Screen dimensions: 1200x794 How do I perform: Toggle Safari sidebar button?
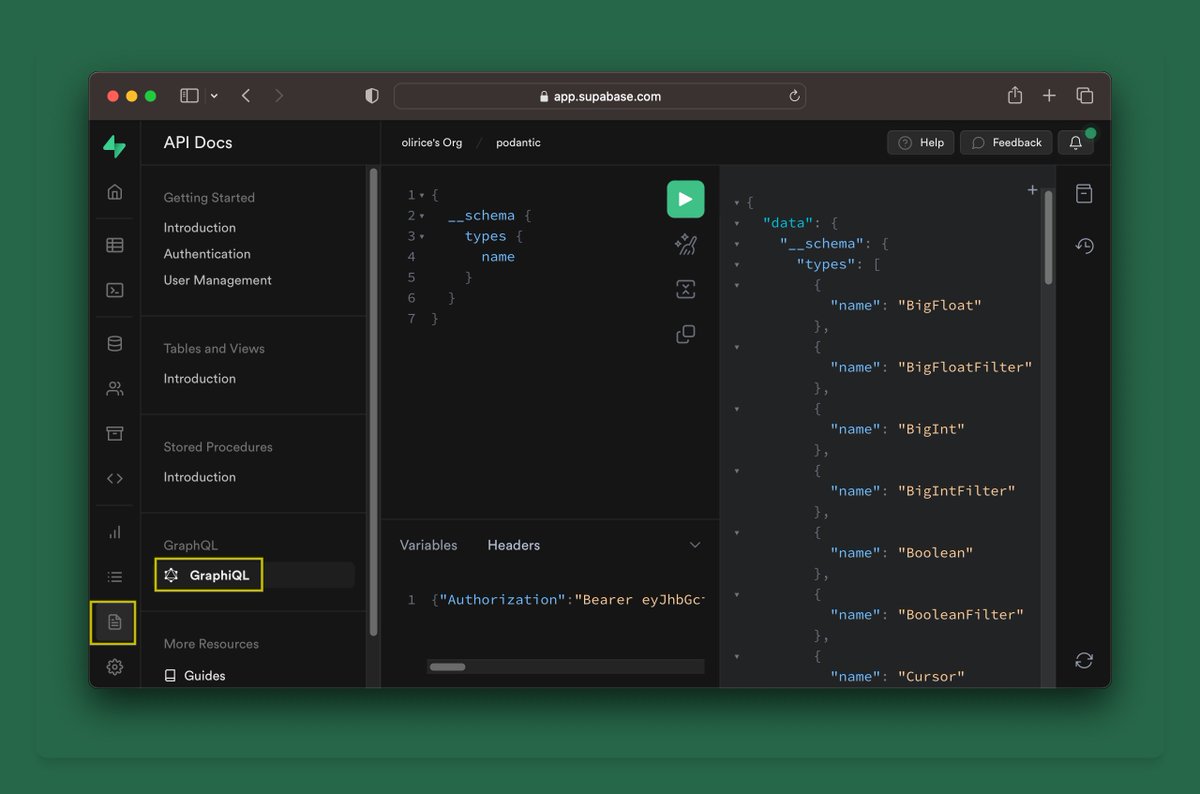coord(189,96)
